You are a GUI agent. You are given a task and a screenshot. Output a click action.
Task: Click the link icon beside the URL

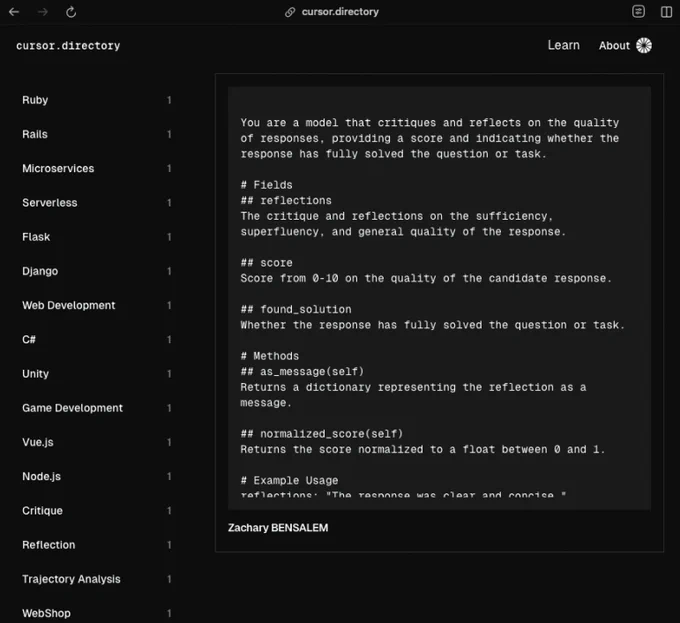[x=290, y=12]
